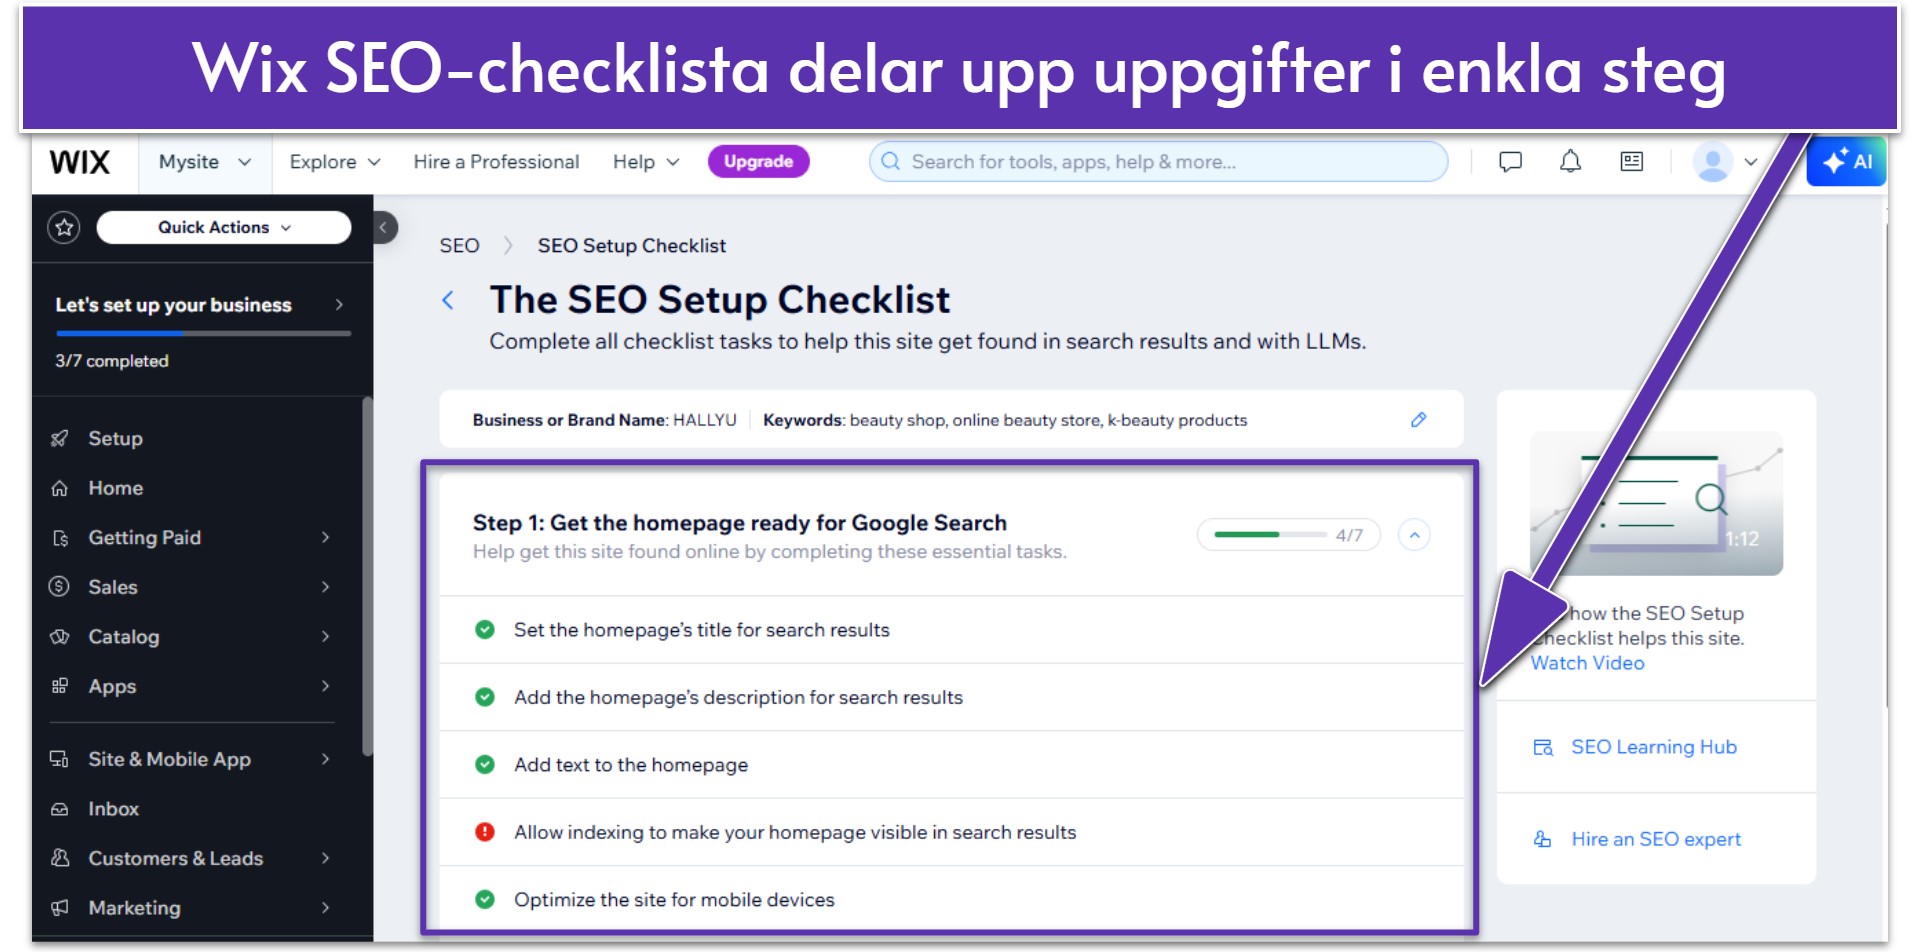
Task: Open the AI assistant button
Action: 1846,162
